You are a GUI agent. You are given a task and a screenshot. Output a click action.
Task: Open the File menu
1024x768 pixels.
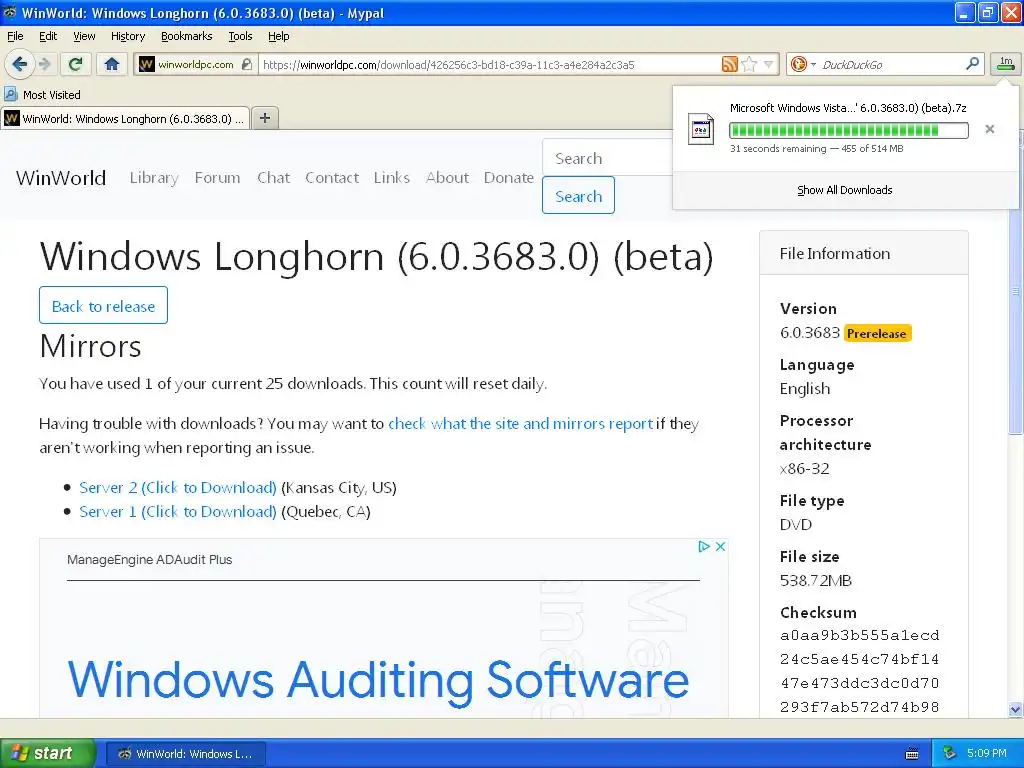pyautogui.click(x=15, y=36)
